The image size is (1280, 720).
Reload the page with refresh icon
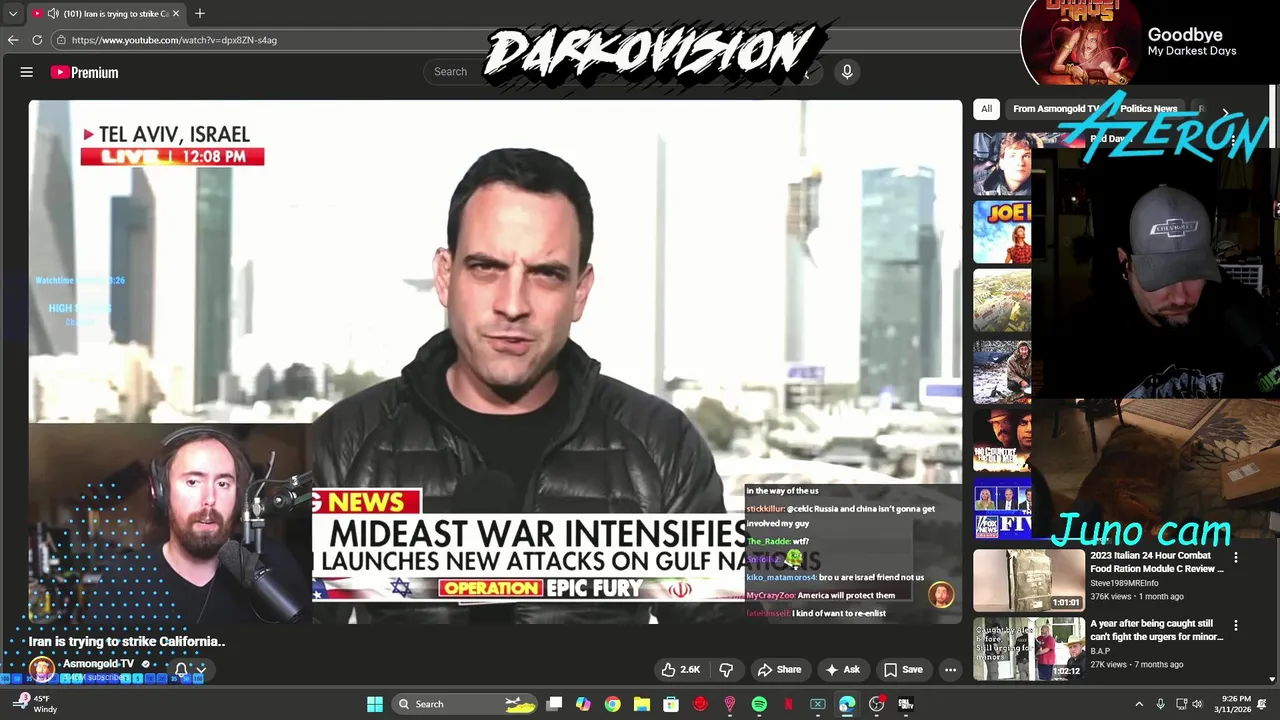tap(37, 40)
